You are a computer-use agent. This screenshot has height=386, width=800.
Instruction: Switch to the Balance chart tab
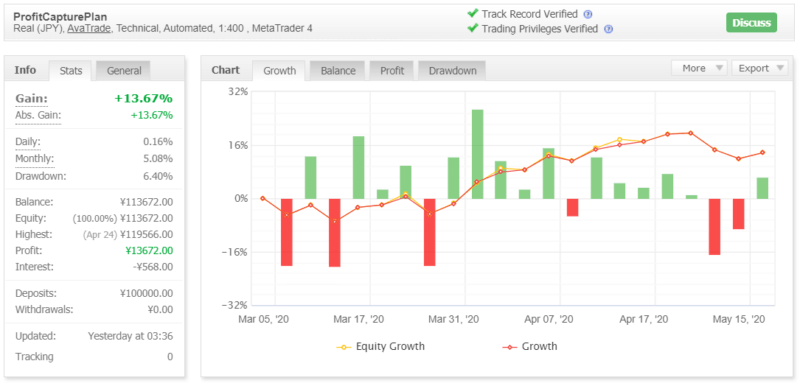tap(337, 71)
